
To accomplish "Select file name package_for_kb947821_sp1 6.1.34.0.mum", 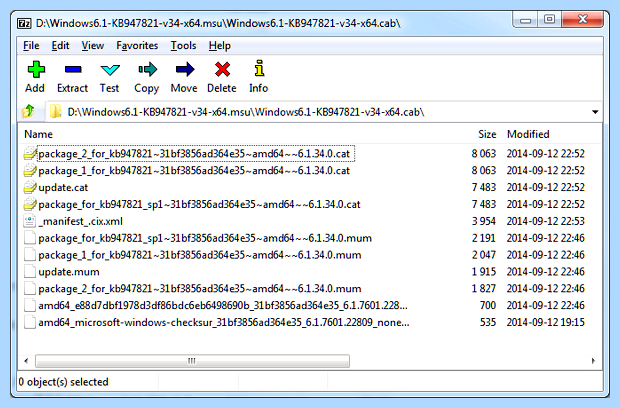I will point(205,238).
